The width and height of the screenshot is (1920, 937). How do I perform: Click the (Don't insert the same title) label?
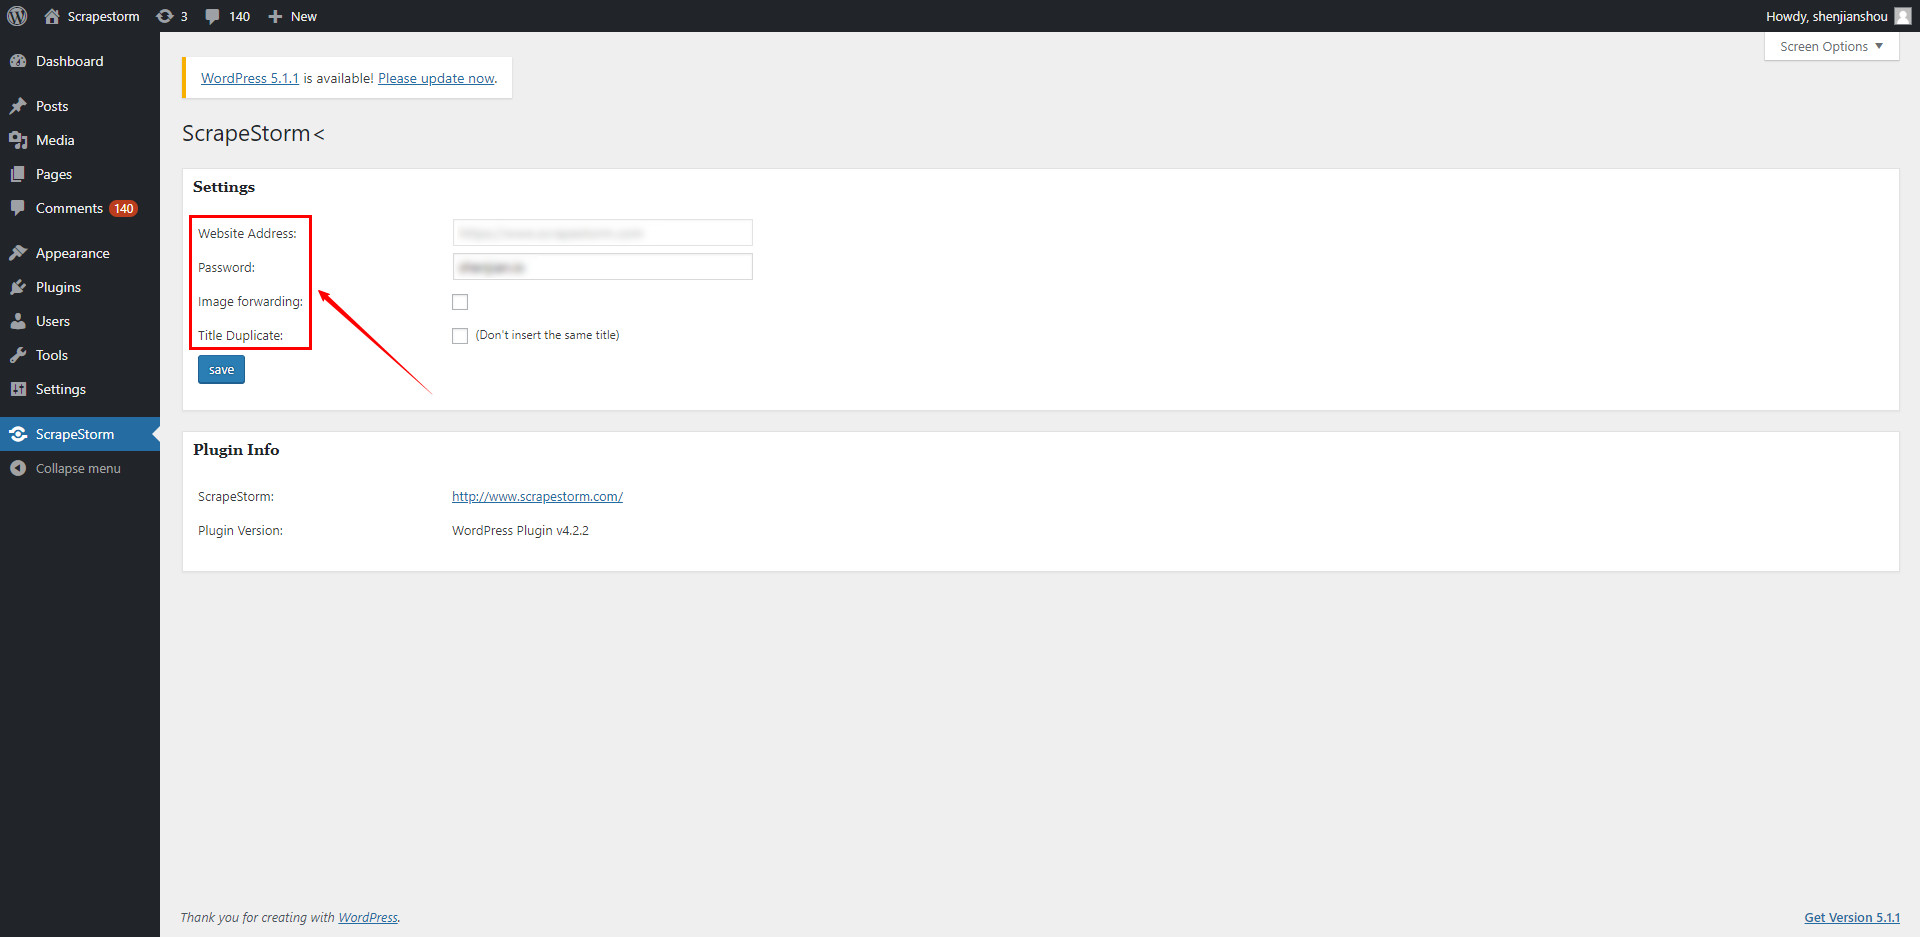coord(547,335)
